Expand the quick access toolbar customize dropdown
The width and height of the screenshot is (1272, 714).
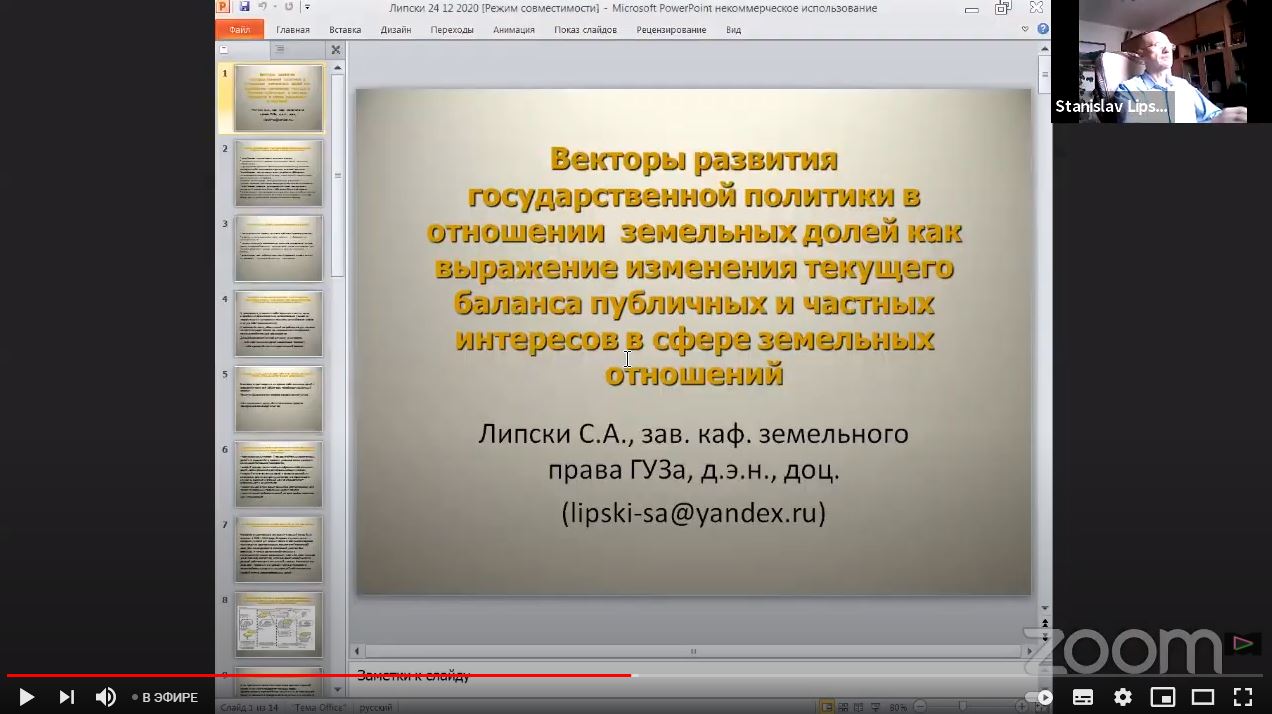coord(307,7)
